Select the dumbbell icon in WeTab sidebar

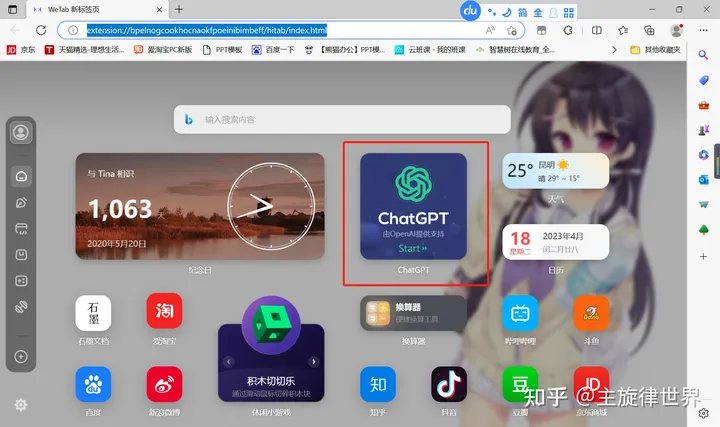(21, 307)
